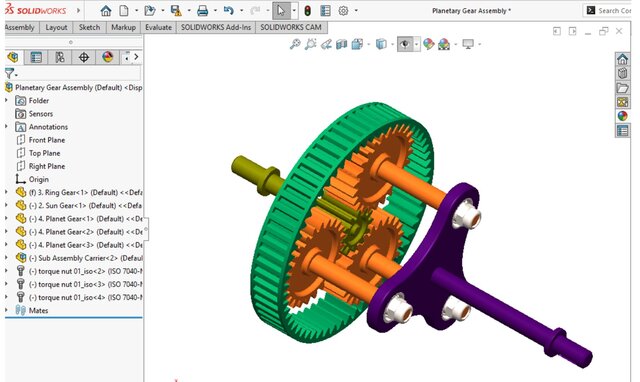Switch to the Layout tab
This screenshot has height=382, width=640.
tap(56, 27)
